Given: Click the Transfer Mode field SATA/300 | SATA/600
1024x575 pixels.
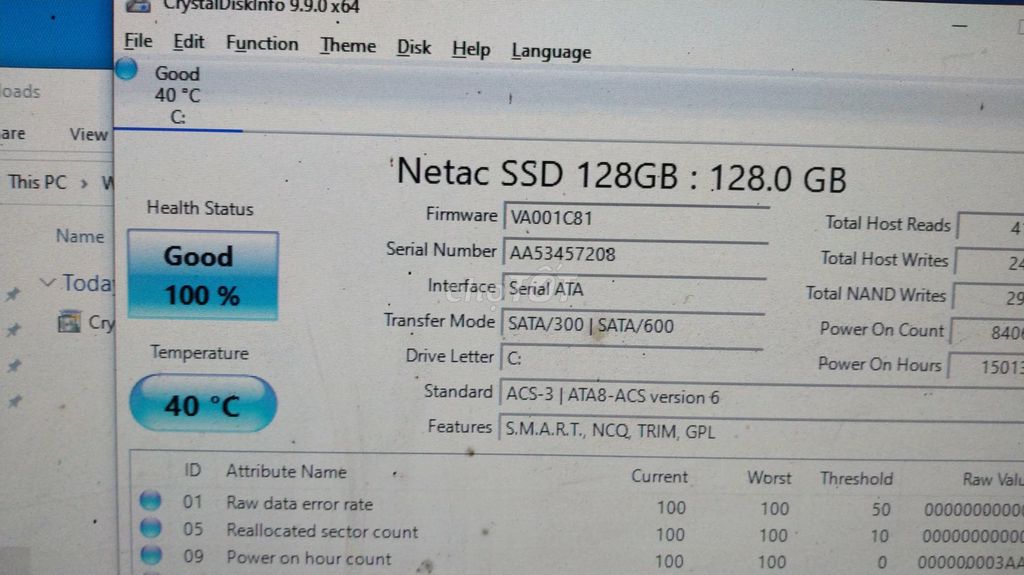Looking at the screenshot, I should point(632,325).
